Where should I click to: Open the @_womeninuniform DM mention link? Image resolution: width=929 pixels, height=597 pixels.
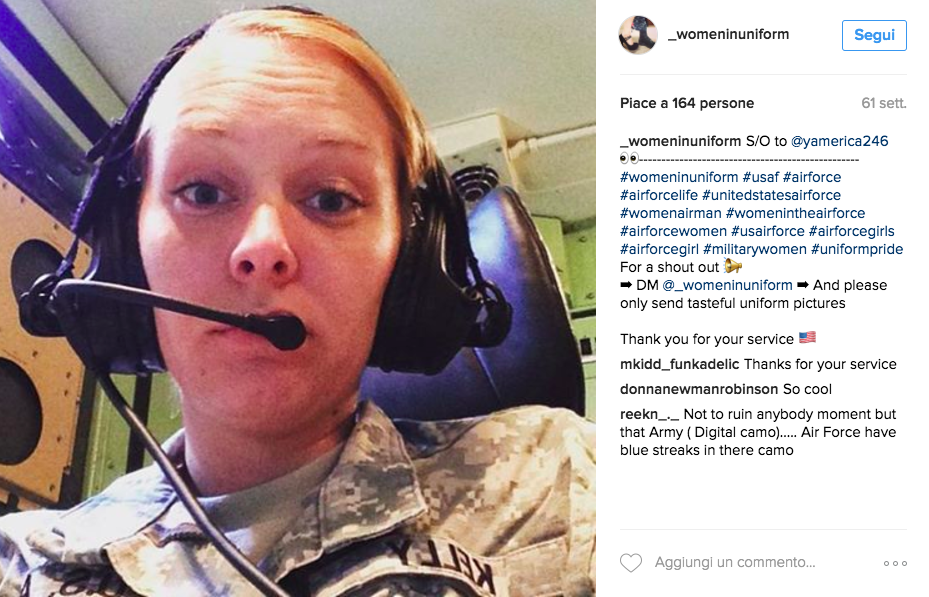pyautogui.click(x=728, y=285)
